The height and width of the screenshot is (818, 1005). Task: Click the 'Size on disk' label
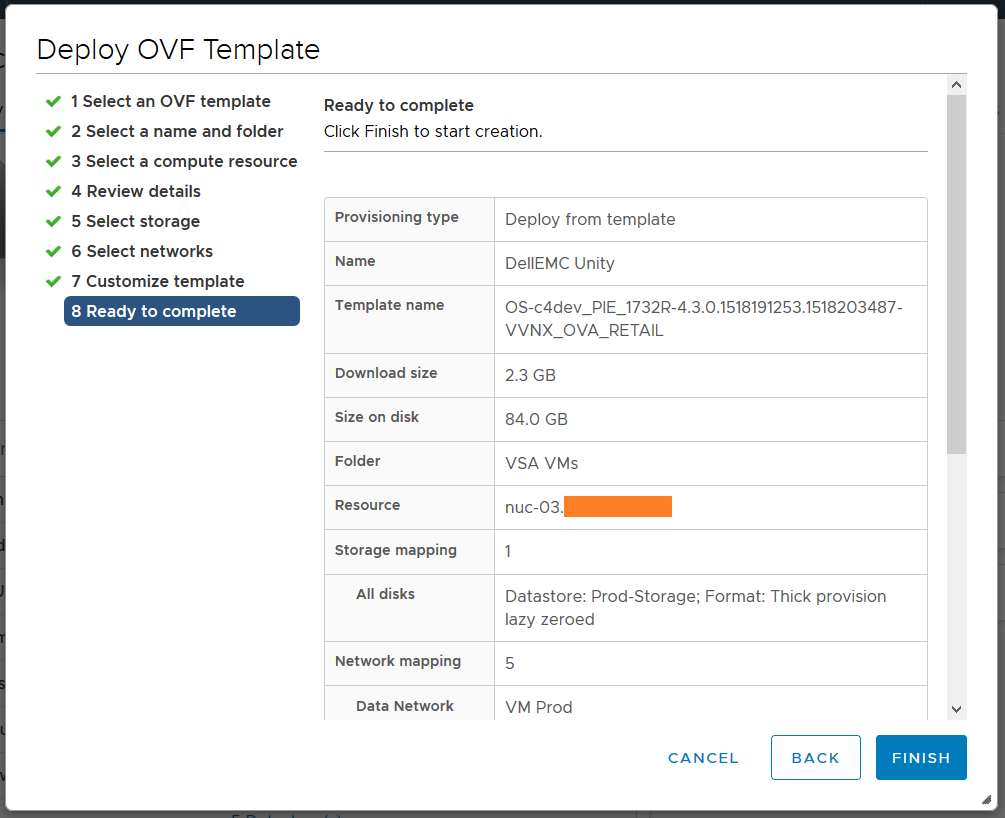(x=376, y=417)
